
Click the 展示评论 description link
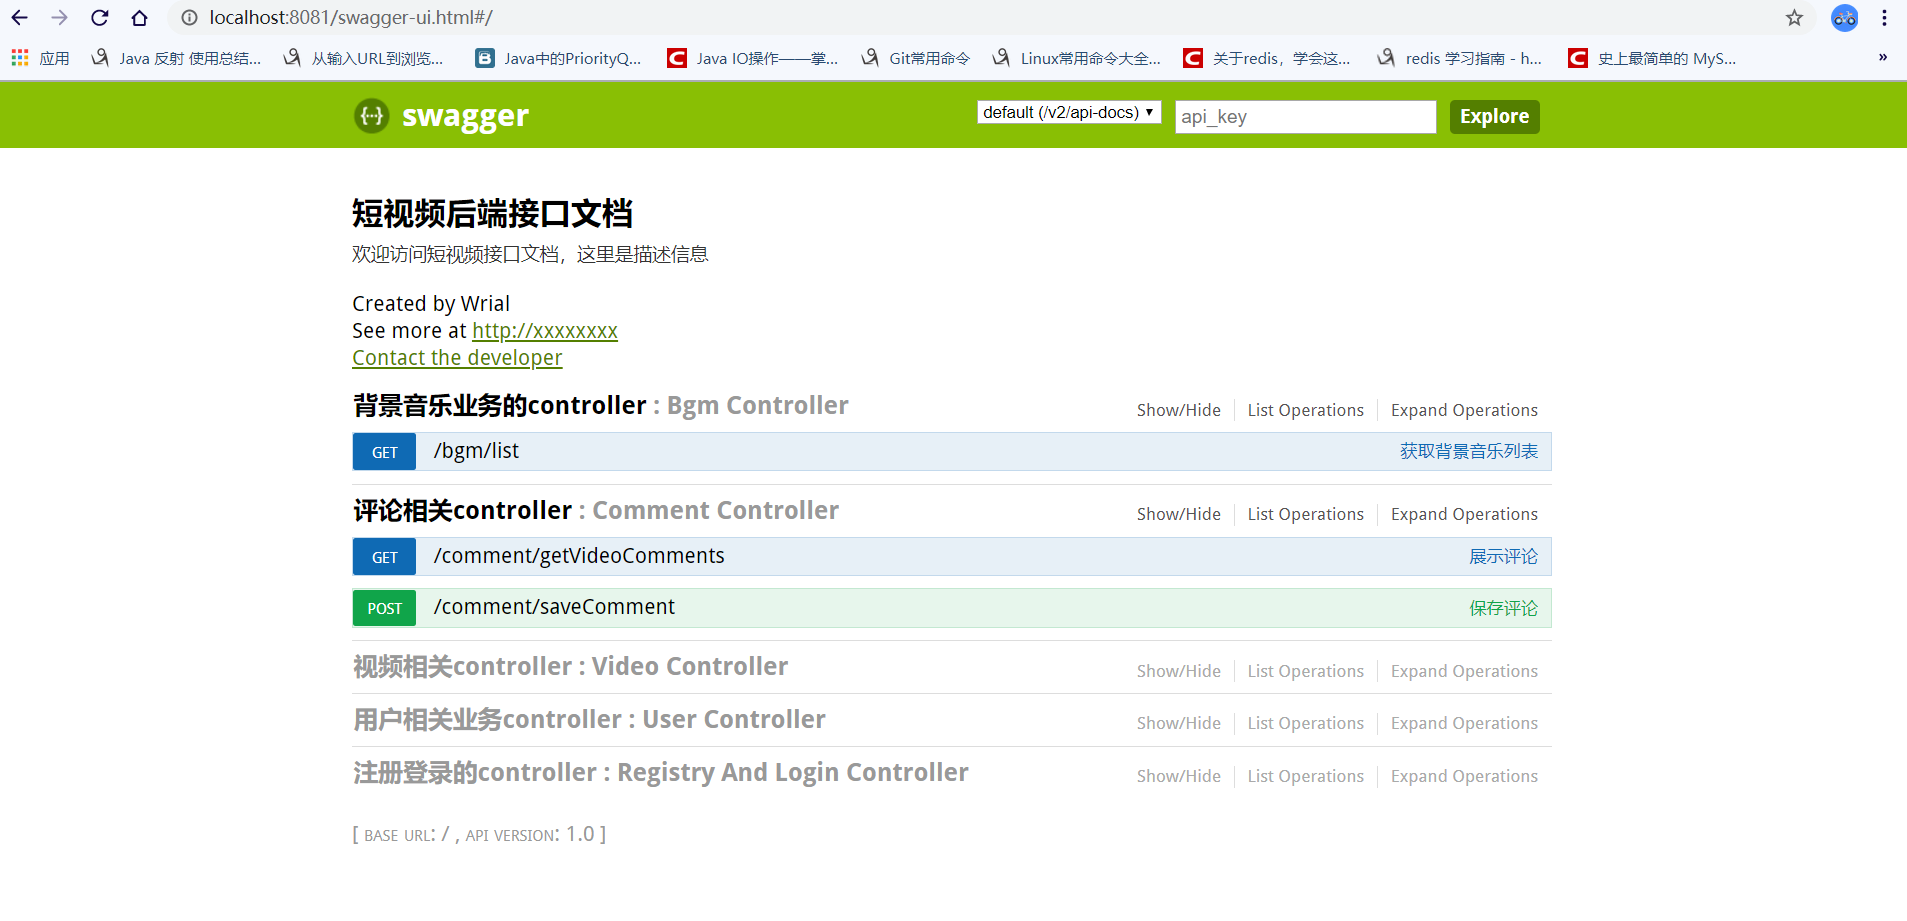1503,556
